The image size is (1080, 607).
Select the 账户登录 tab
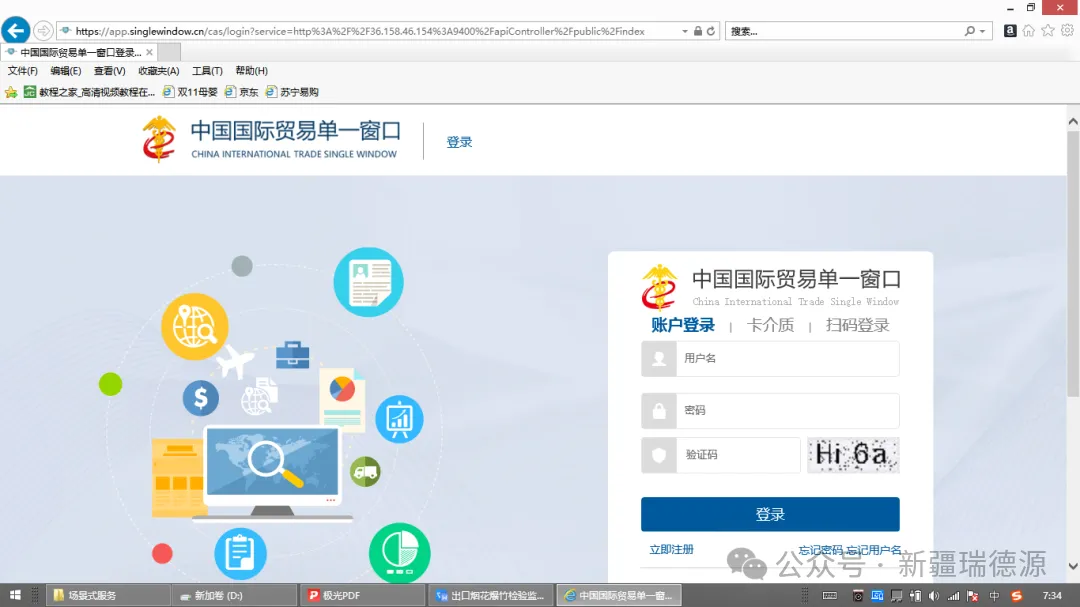coord(683,325)
